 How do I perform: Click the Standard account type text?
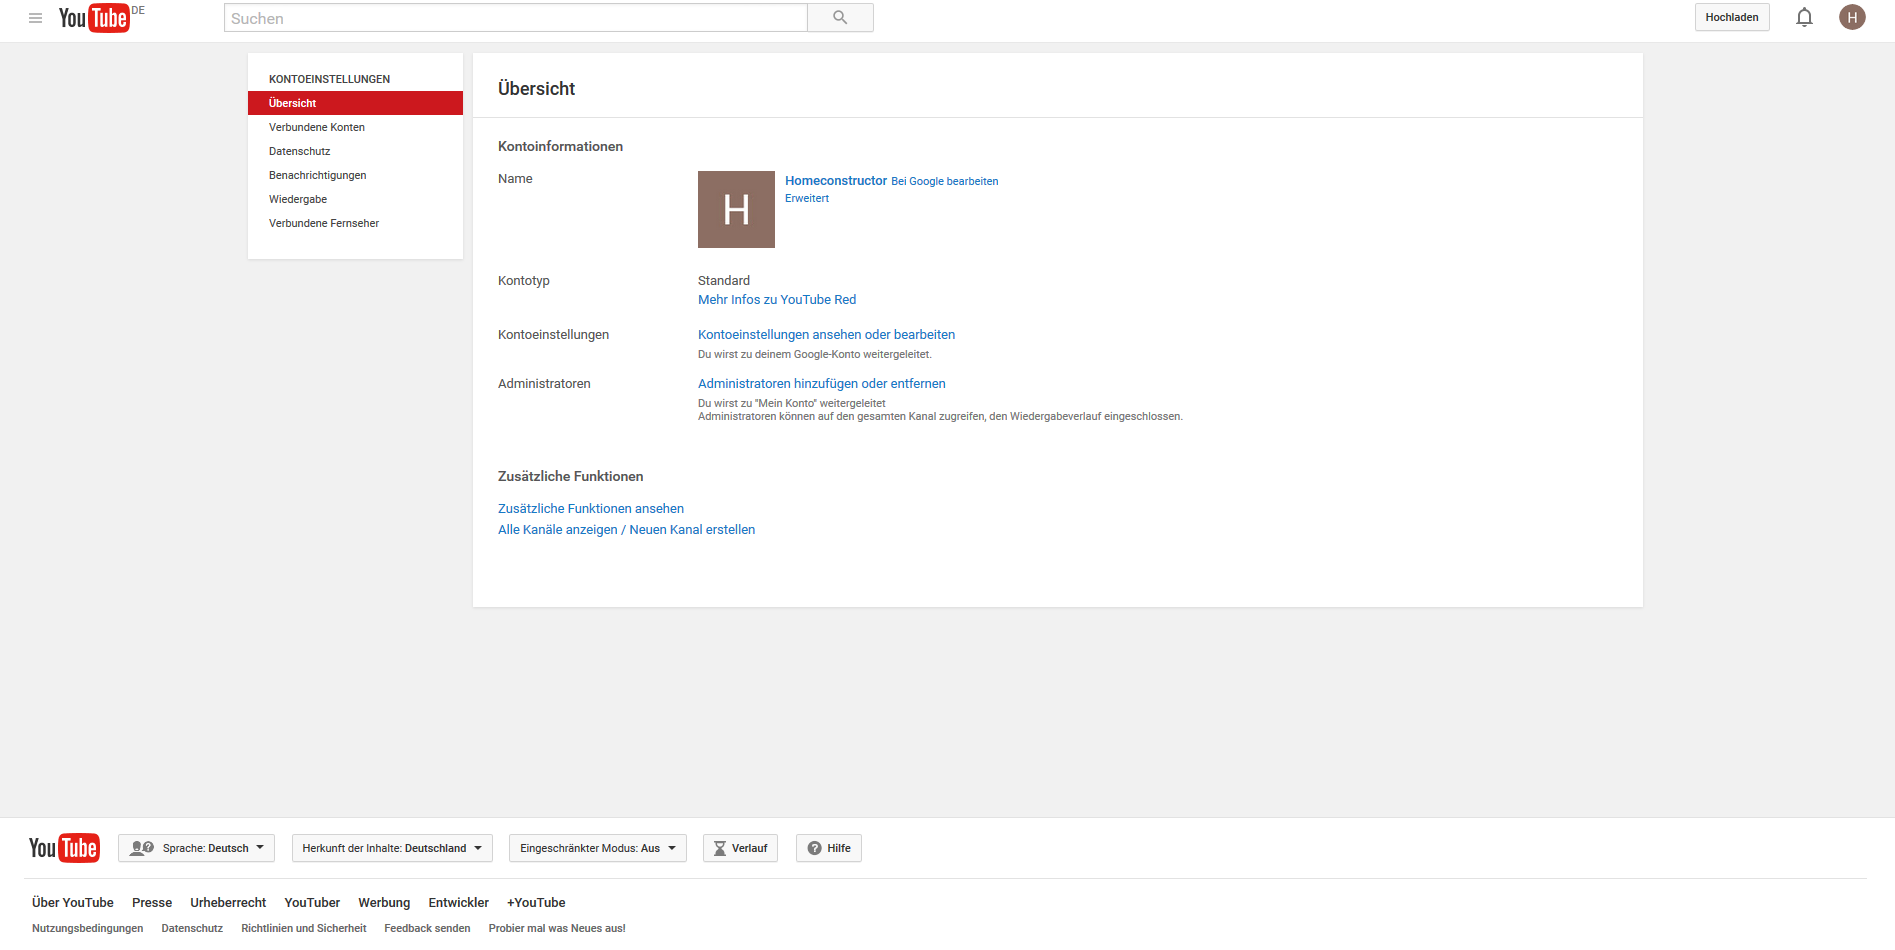click(x=724, y=281)
